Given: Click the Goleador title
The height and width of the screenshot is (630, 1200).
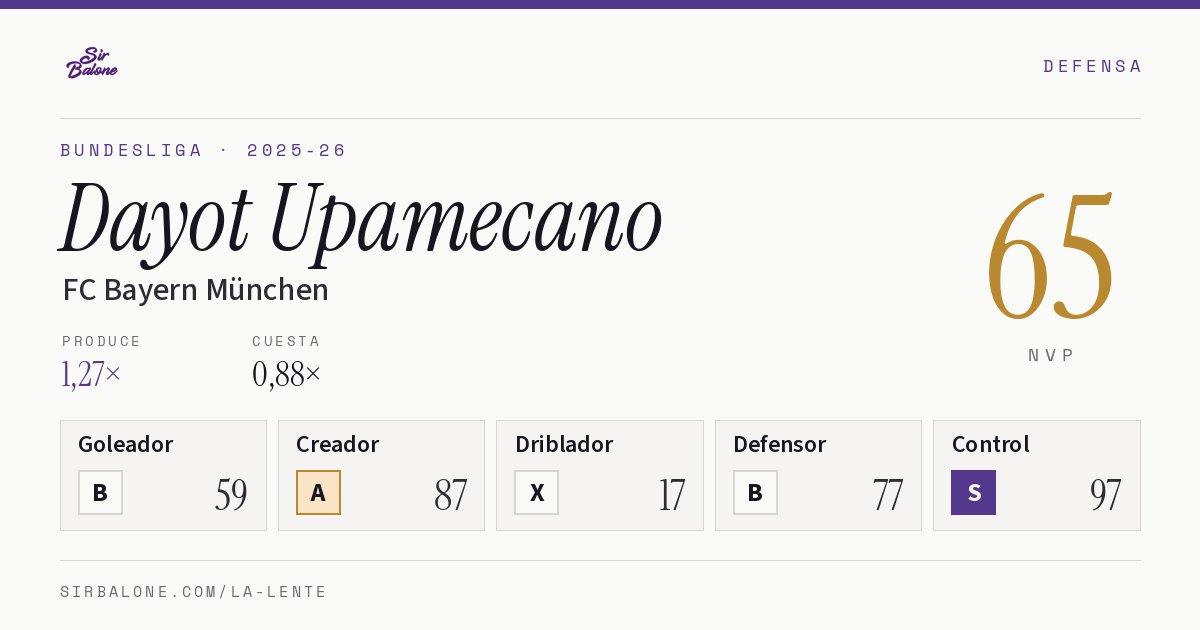Looking at the screenshot, I should coord(126,444).
